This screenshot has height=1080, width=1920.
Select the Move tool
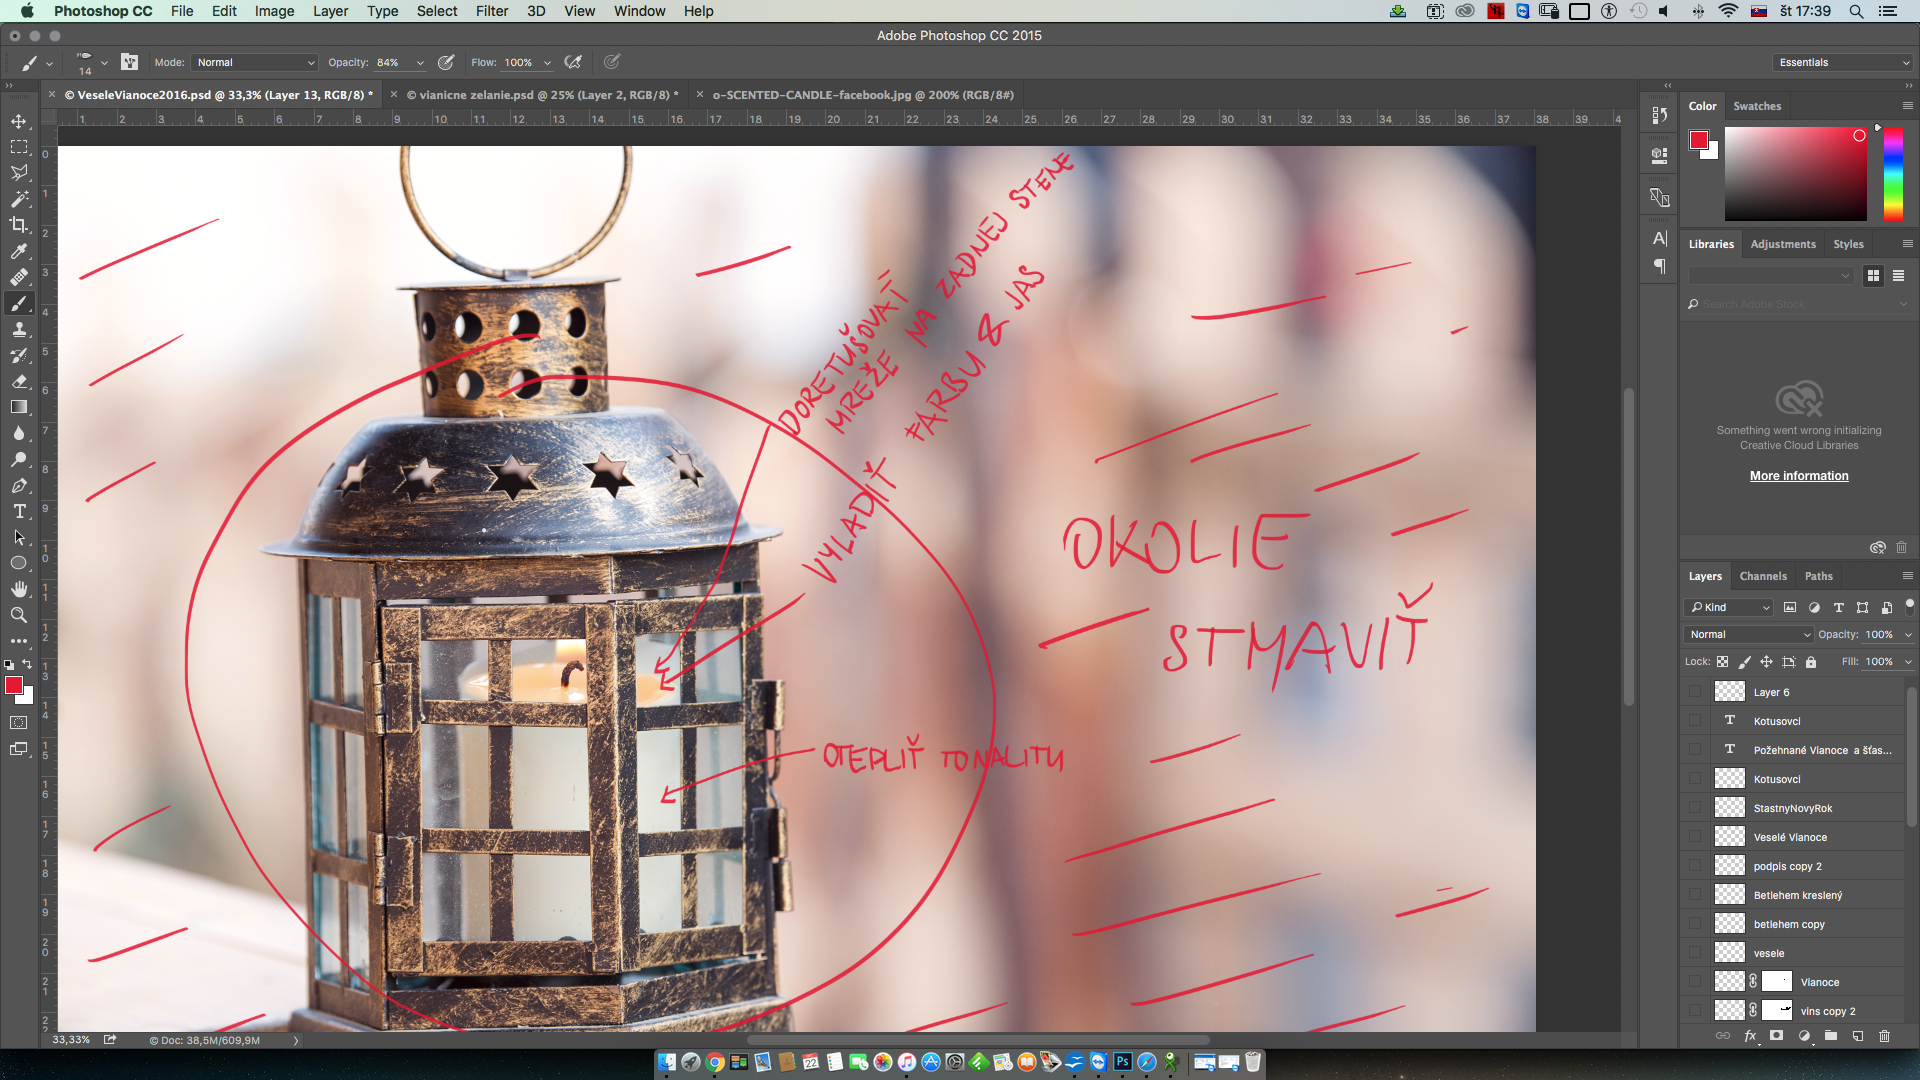pyautogui.click(x=19, y=121)
